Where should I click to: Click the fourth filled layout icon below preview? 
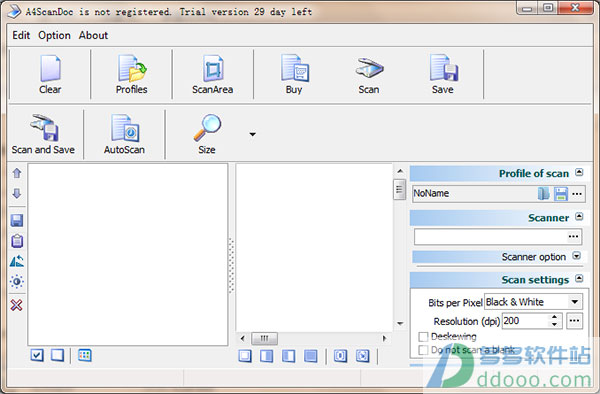click(x=311, y=356)
